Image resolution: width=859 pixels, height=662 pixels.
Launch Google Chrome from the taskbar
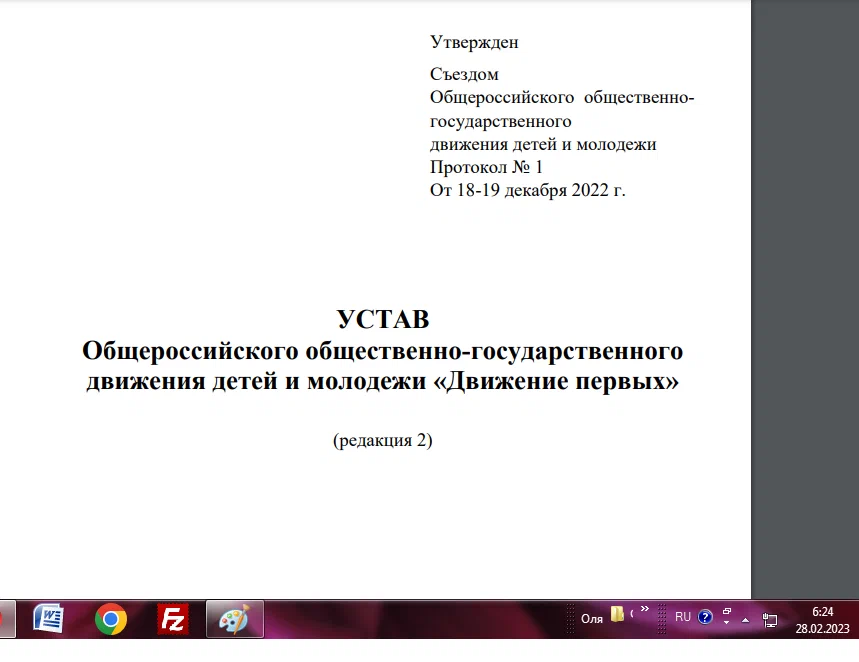(x=111, y=619)
